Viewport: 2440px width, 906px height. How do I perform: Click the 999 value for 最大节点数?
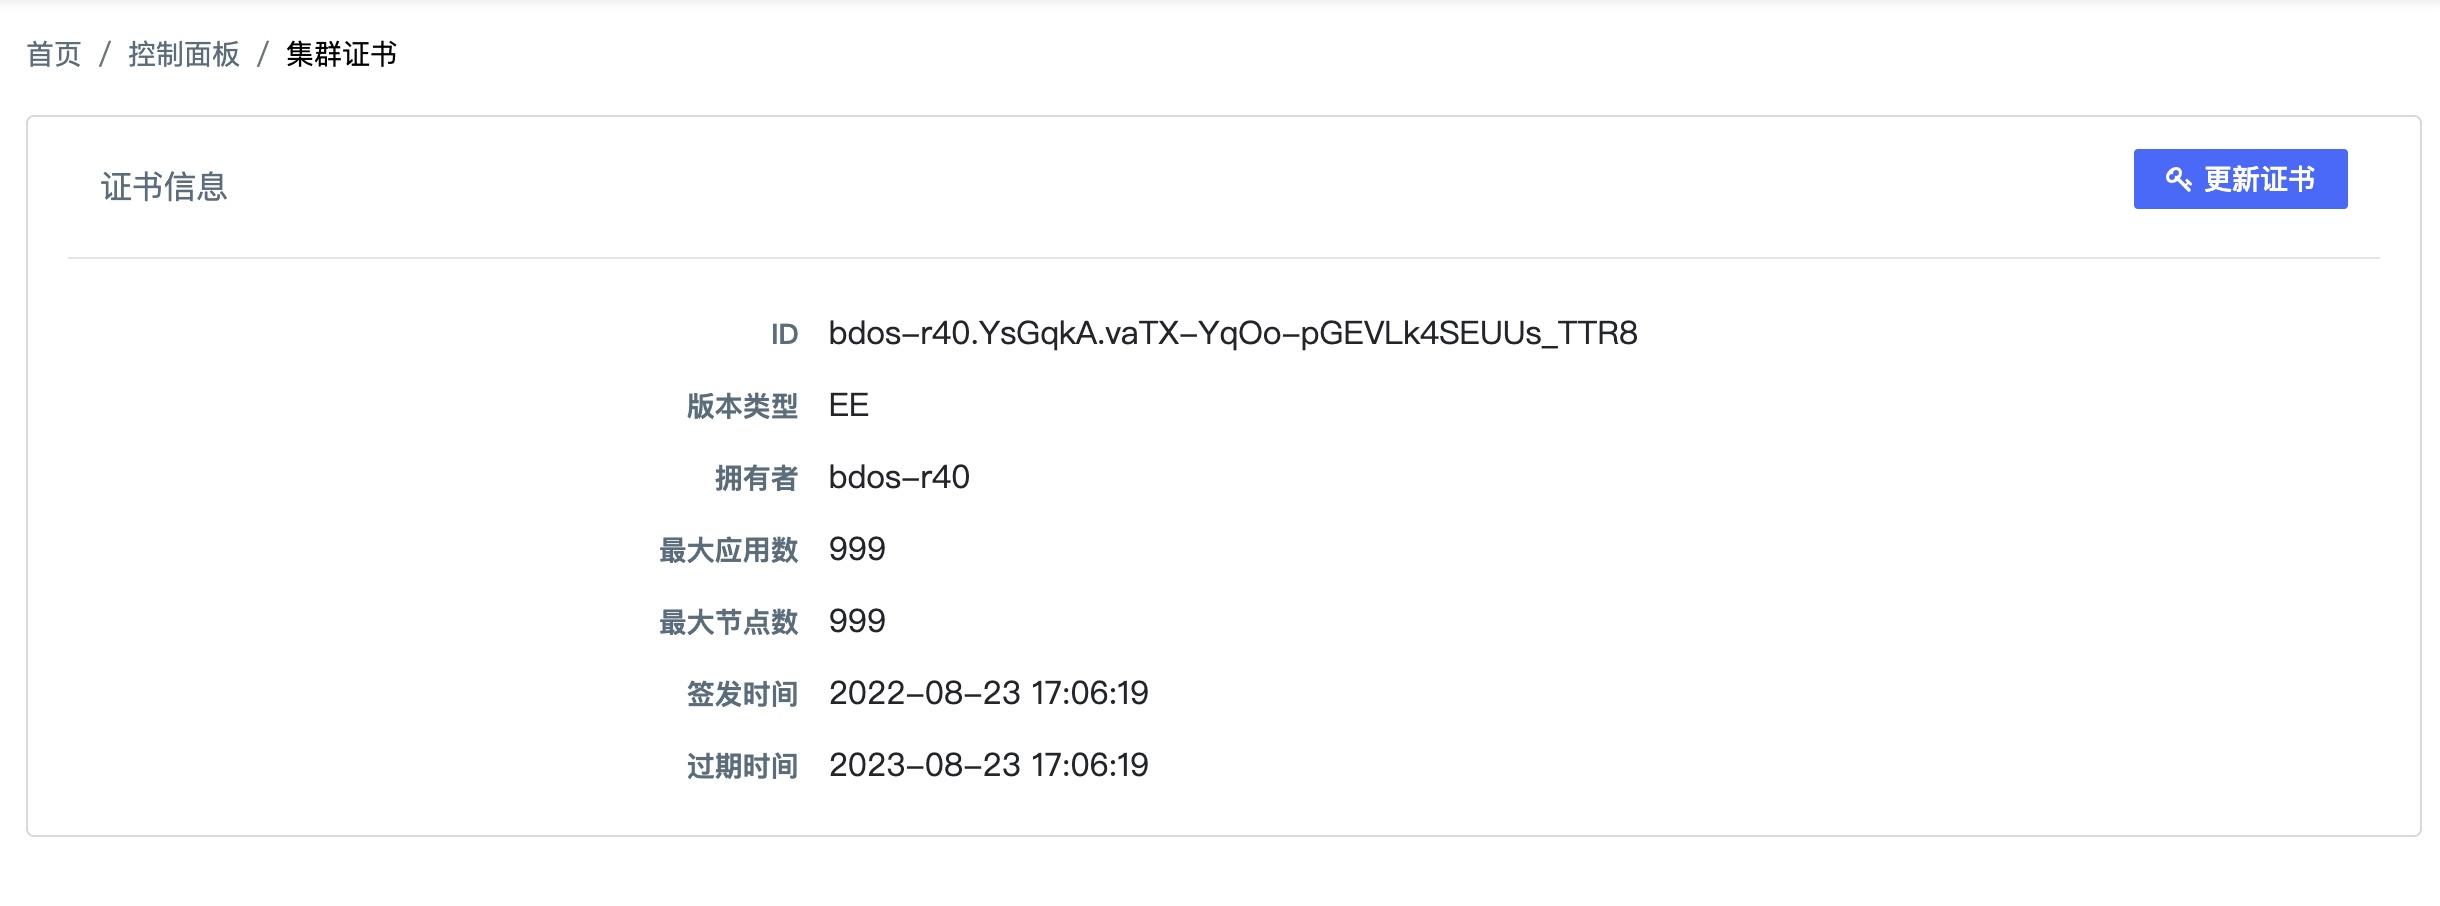[x=857, y=621]
